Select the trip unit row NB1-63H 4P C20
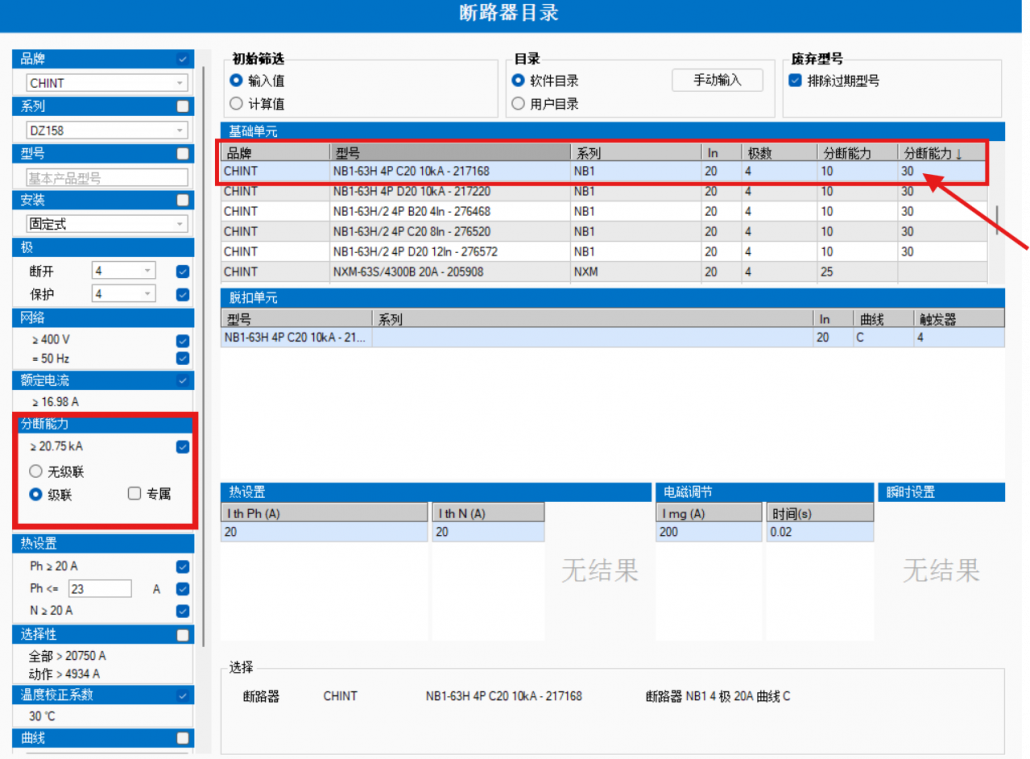The width and height of the screenshot is (1030, 759). (612, 338)
